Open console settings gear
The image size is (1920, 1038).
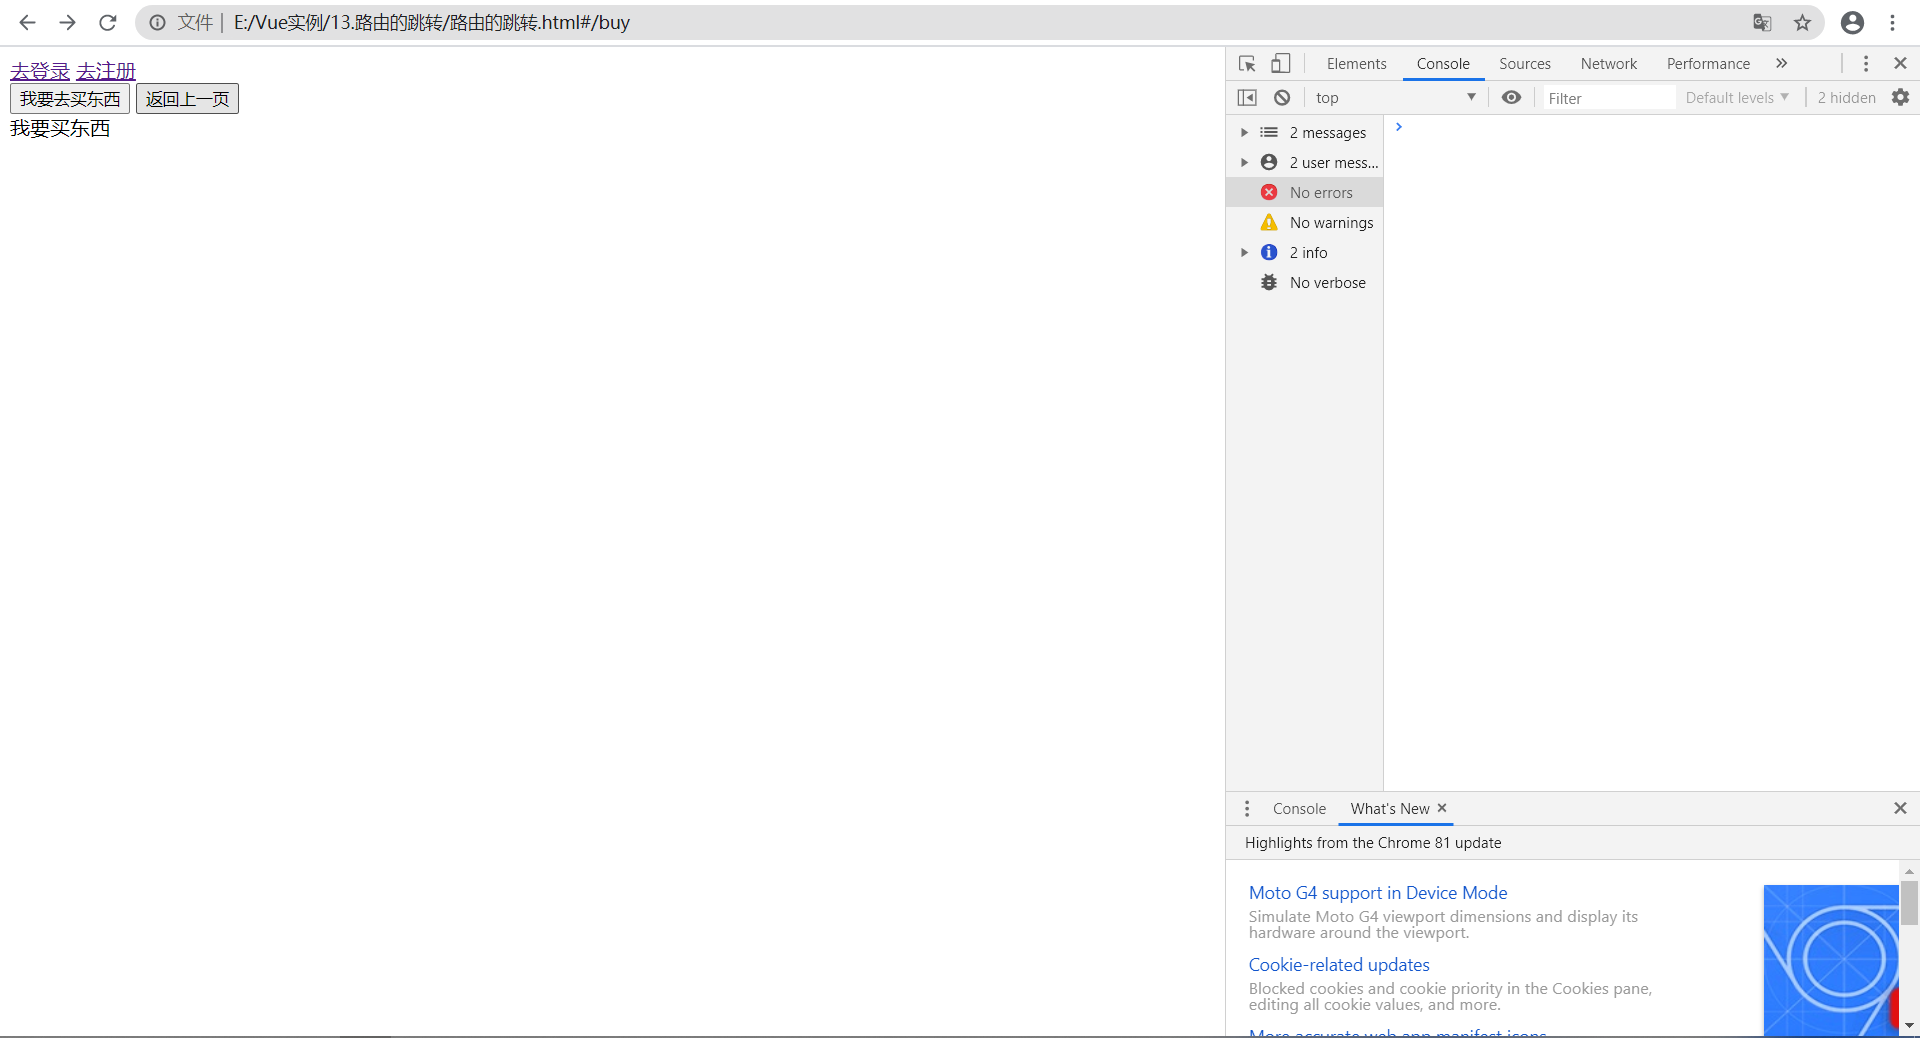1900,97
